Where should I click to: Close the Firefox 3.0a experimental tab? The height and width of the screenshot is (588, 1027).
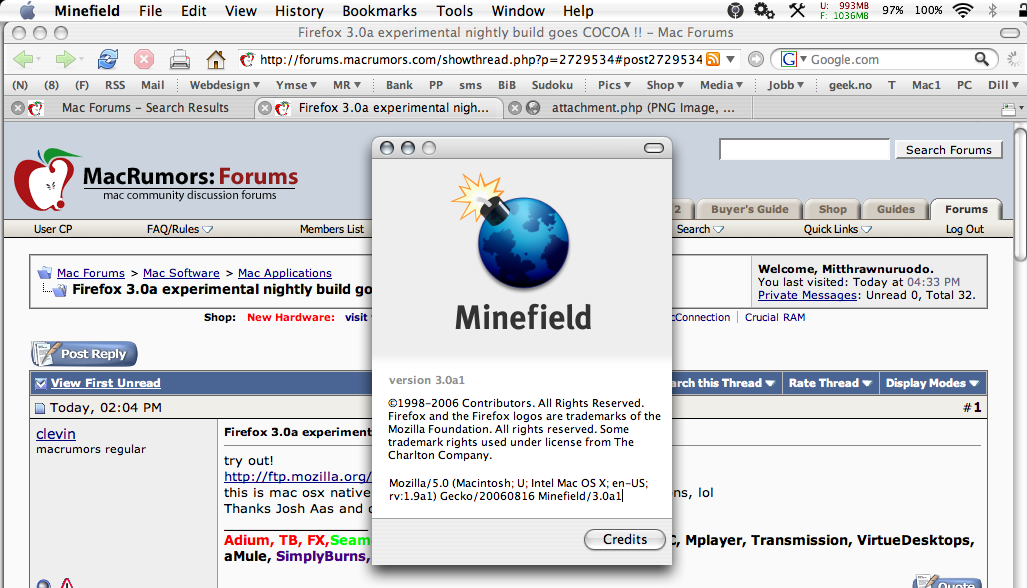[x=265, y=108]
